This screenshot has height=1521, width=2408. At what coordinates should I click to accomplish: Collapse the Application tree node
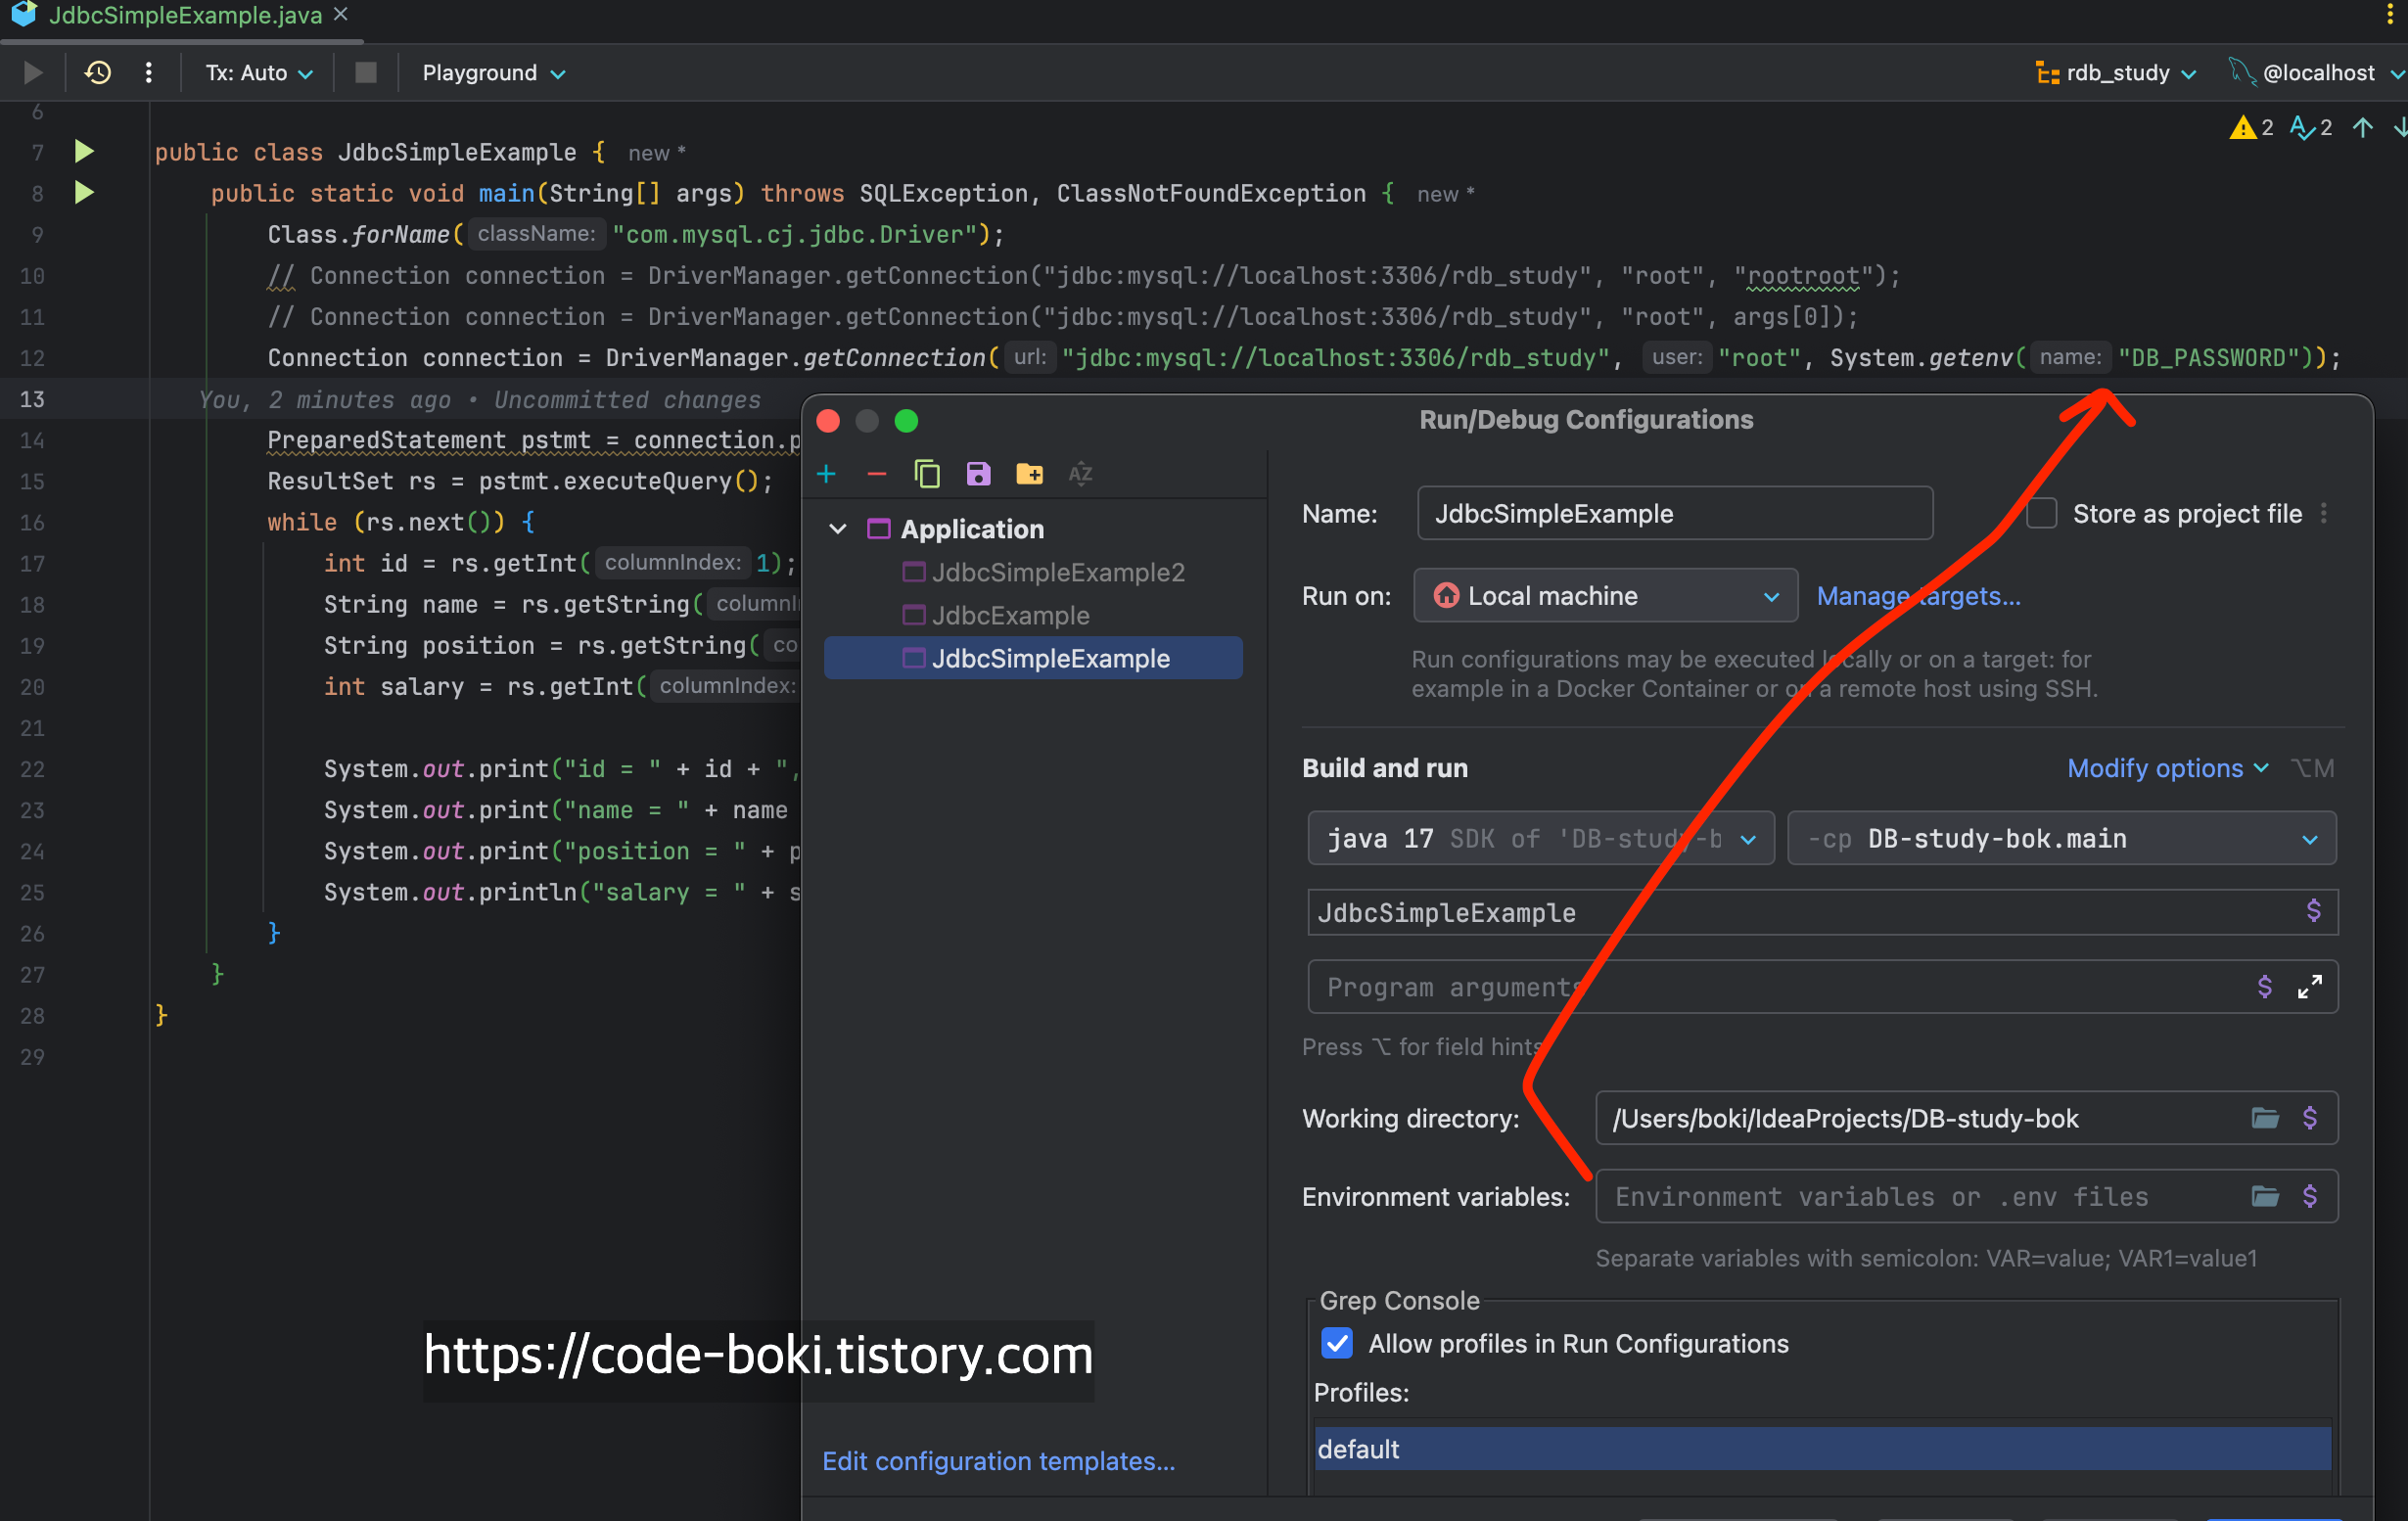(838, 529)
